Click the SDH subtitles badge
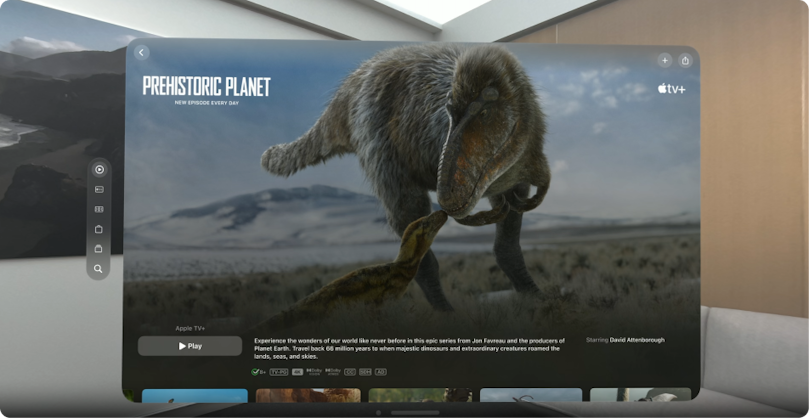Image resolution: width=809 pixels, height=418 pixels. click(365, 372)
